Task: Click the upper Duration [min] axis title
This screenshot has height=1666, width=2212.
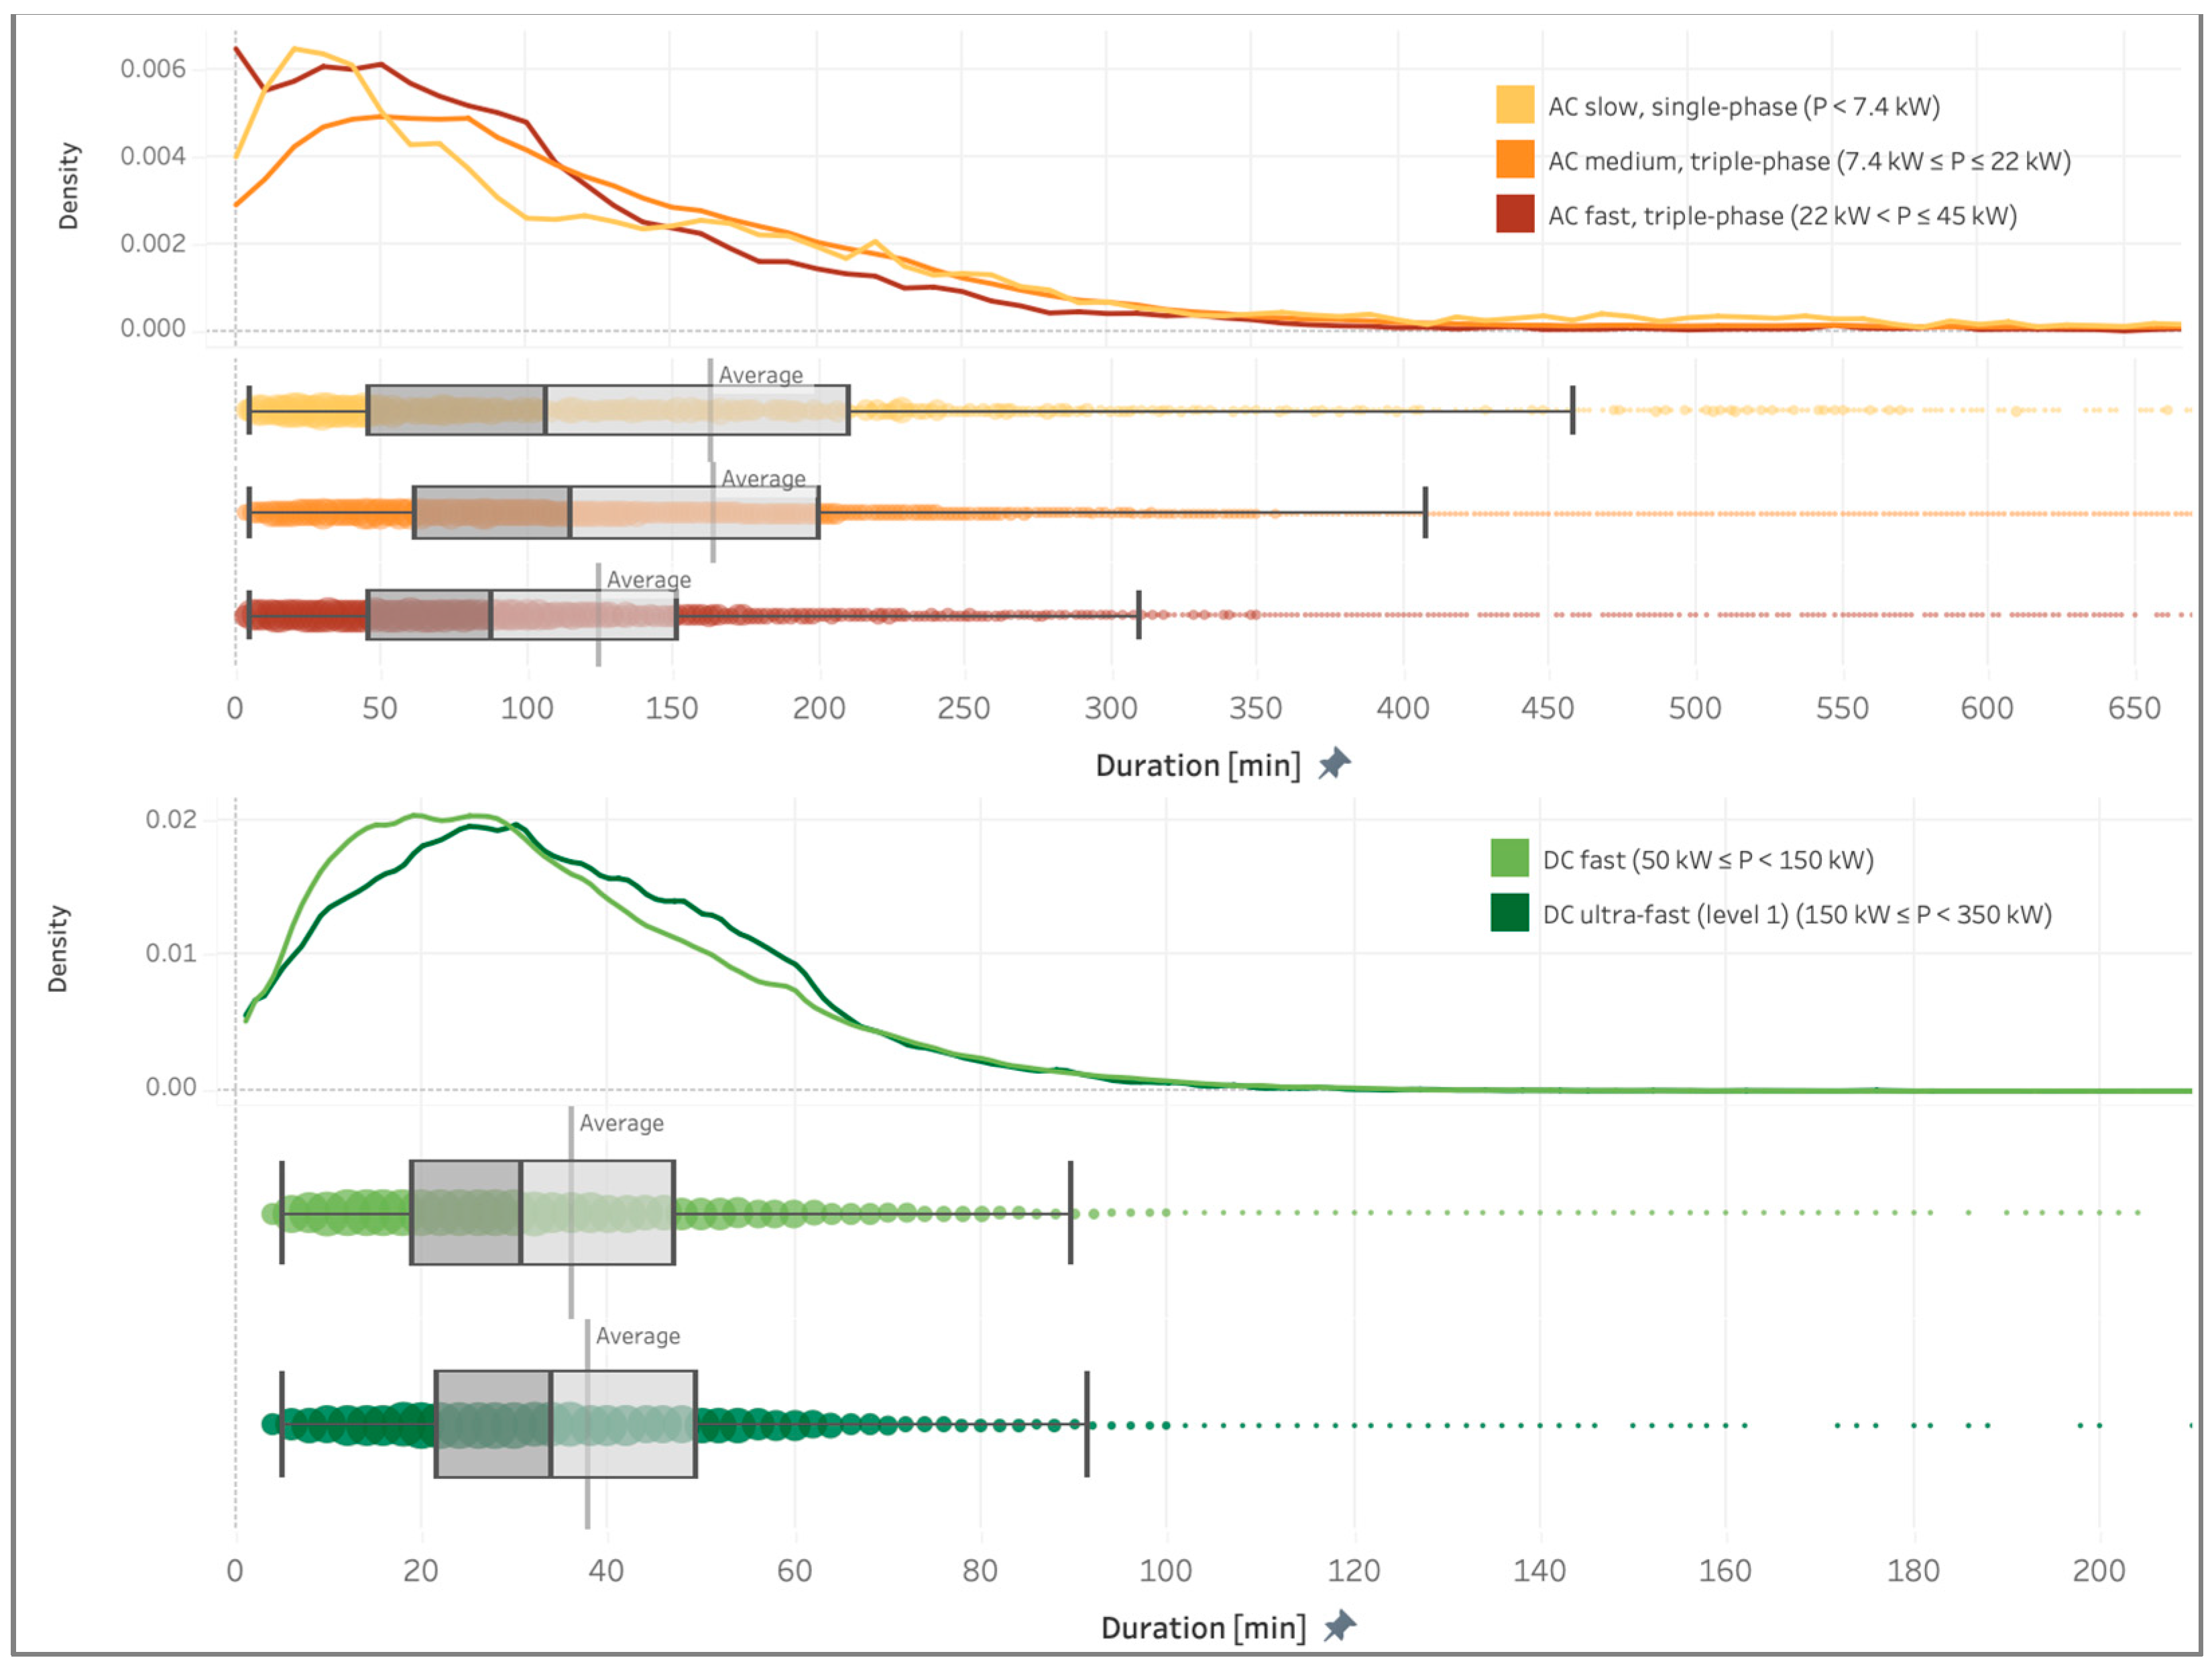Action: tap(1198, 766)
